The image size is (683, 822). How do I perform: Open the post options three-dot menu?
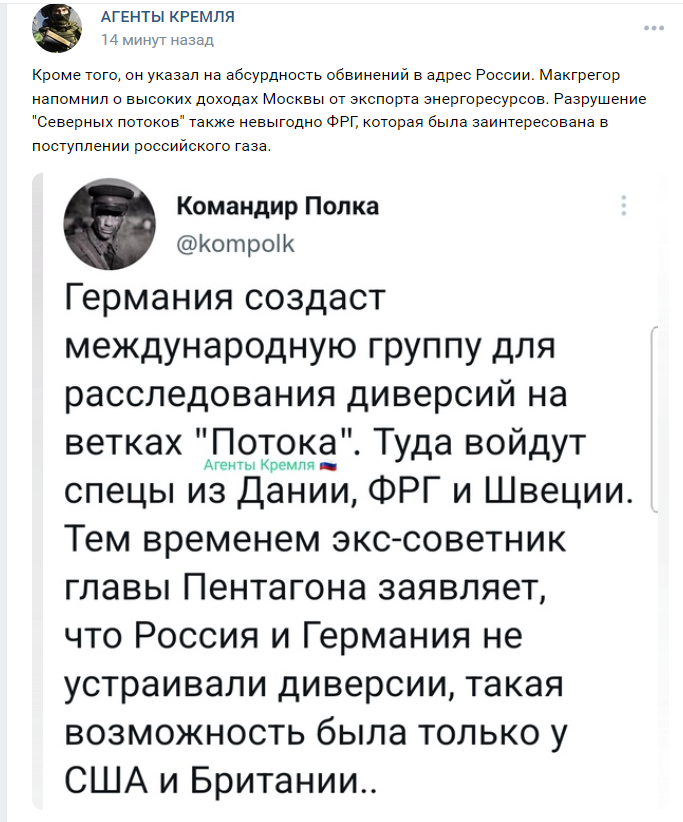pyautogui.click(x=654, y=28)
